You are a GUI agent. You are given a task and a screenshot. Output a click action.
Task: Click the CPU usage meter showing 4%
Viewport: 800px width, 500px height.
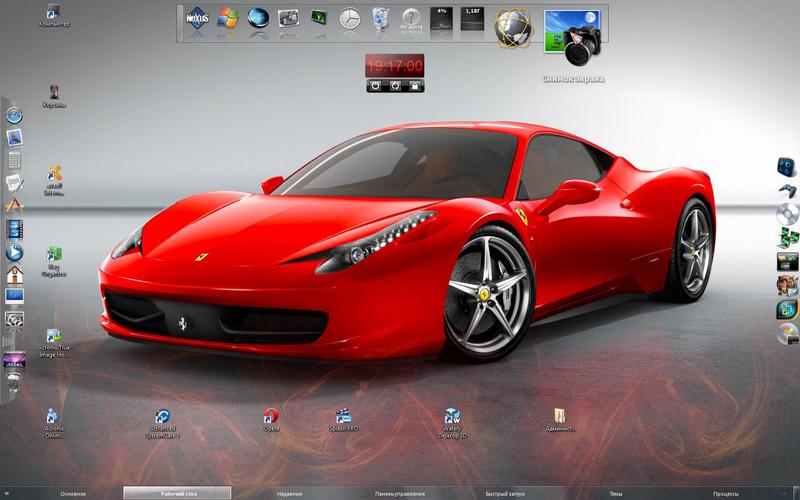(x=441, y=19)
